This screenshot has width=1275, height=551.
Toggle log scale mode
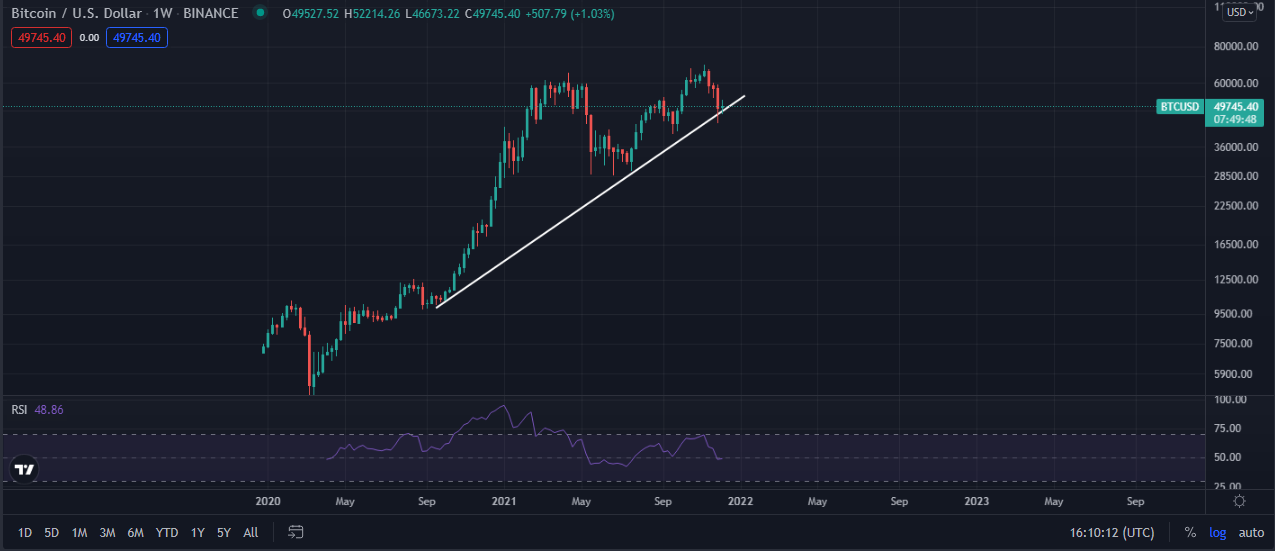pyautogui.click(x=1217, y=532)
